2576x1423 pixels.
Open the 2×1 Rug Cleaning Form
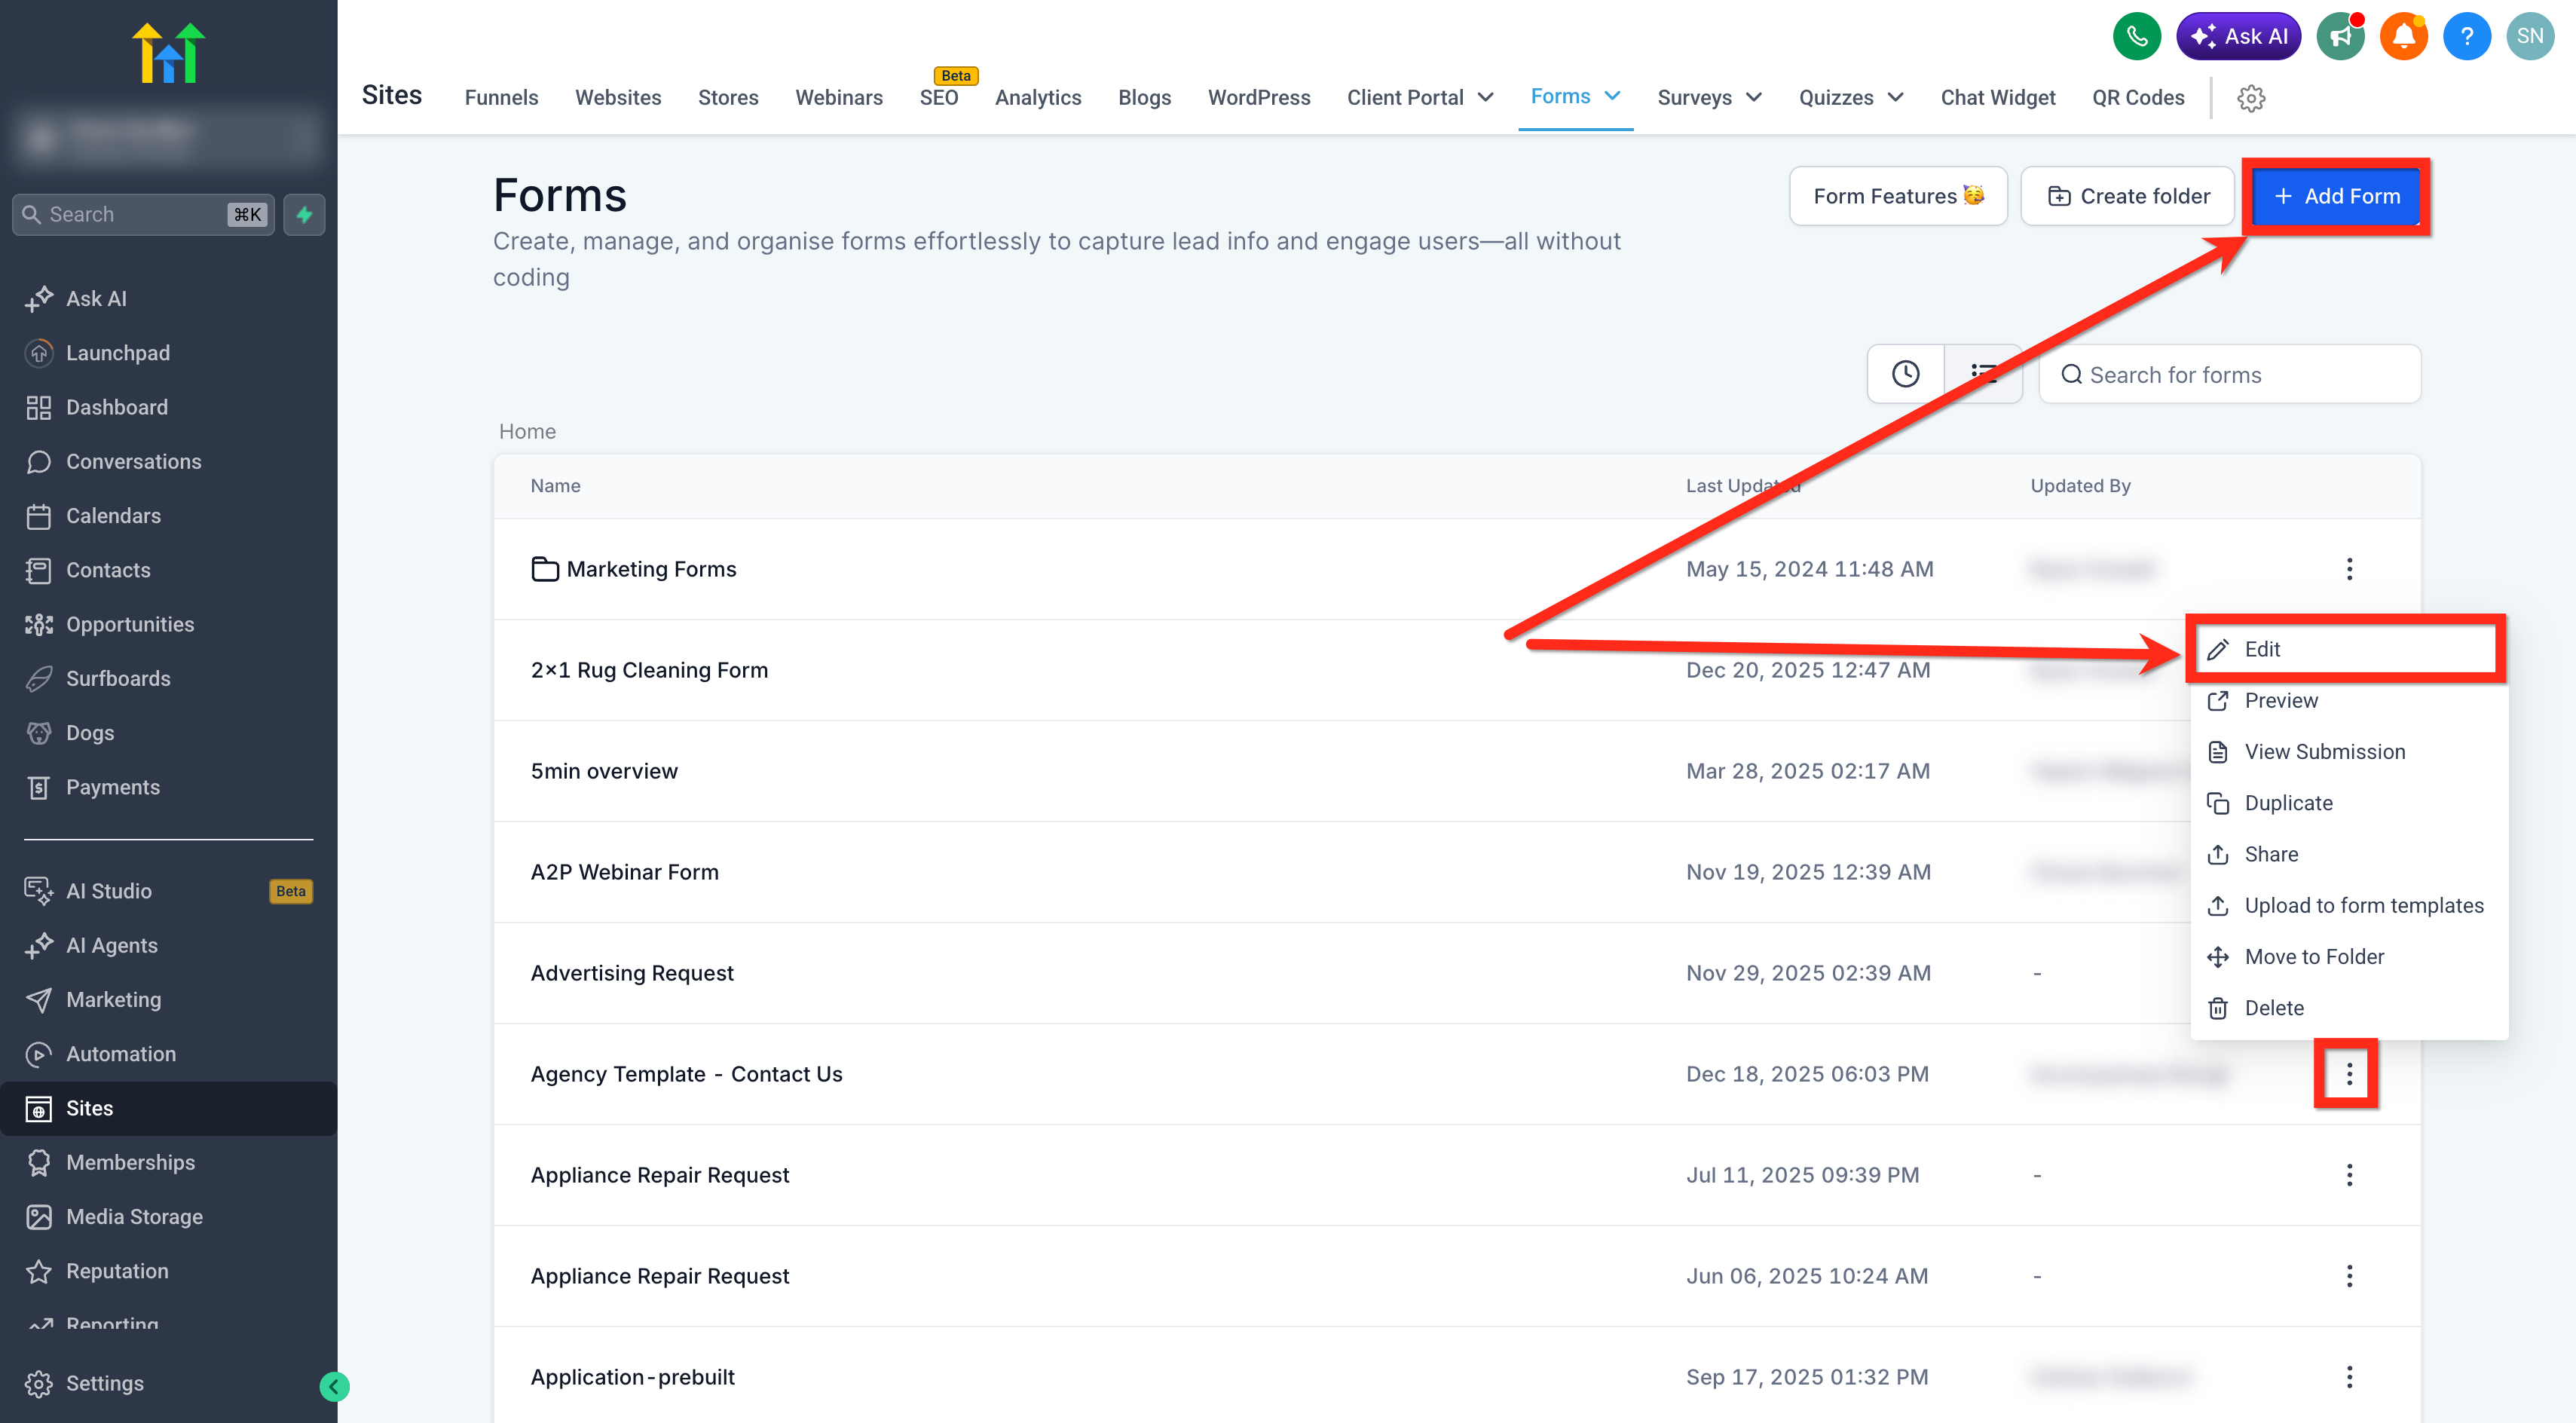(649, 670)
